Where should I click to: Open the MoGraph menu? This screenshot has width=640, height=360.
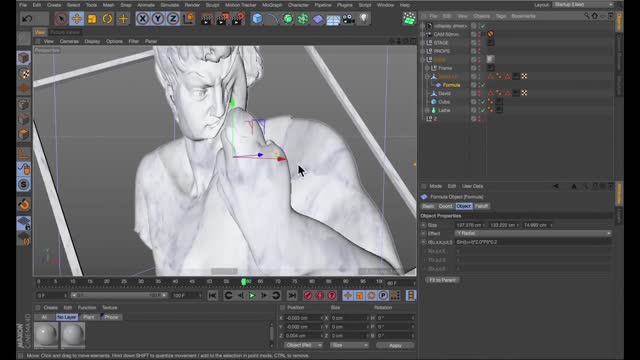pos(272,5)
